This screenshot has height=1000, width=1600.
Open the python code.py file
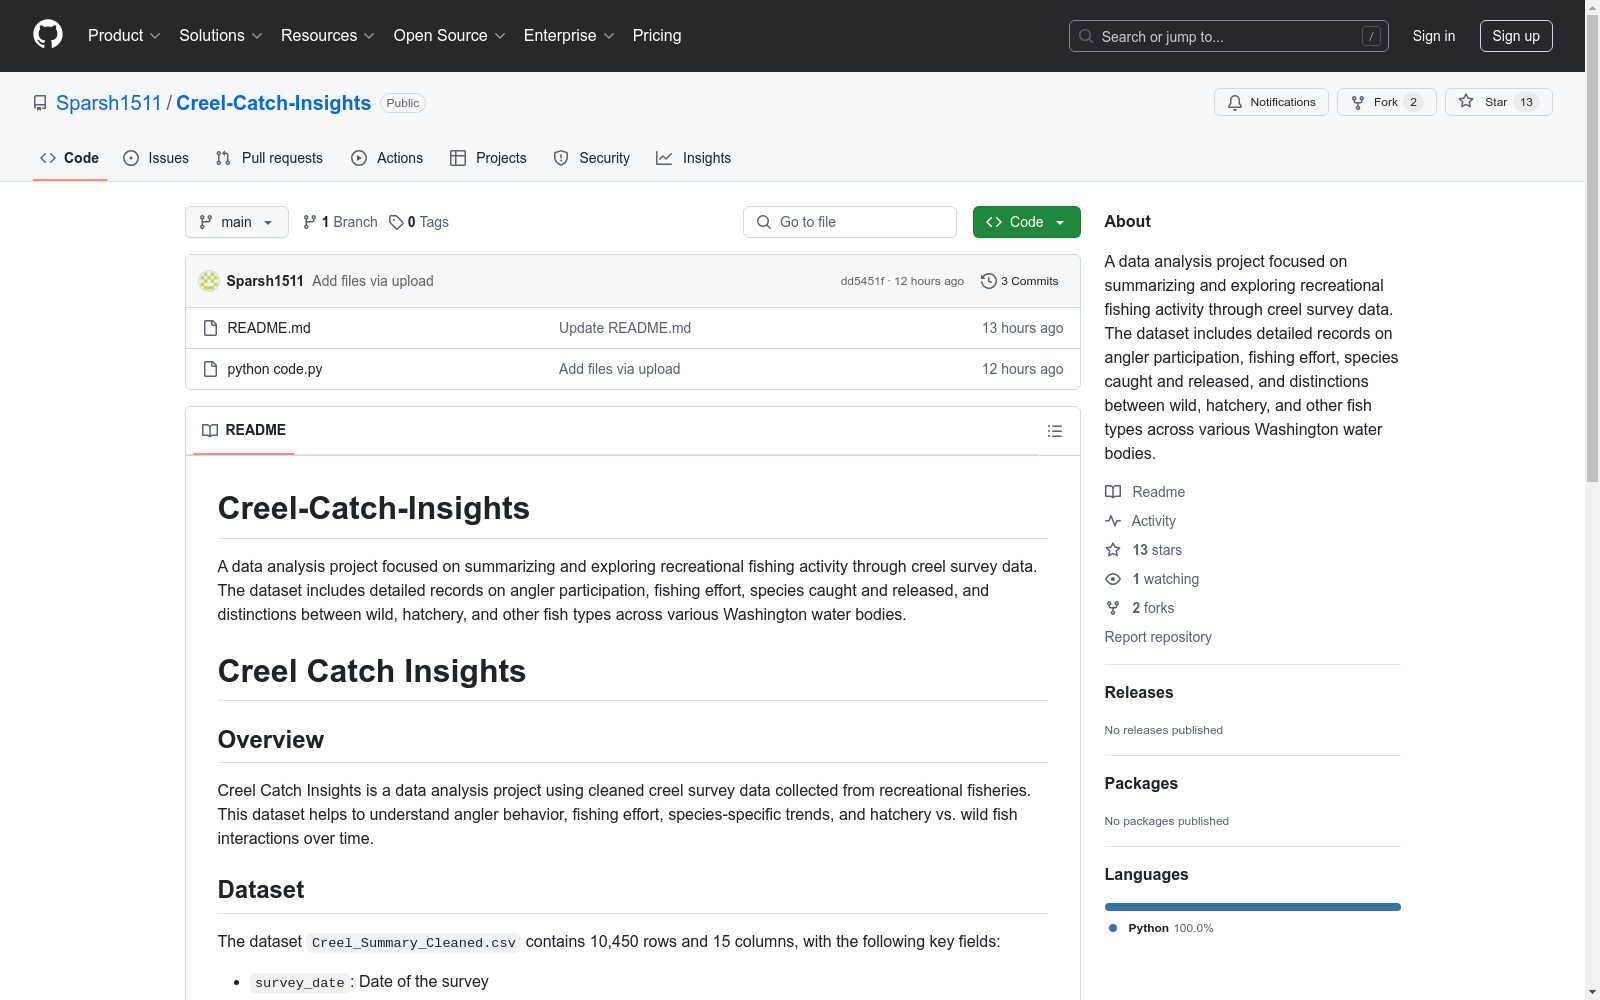275,369
